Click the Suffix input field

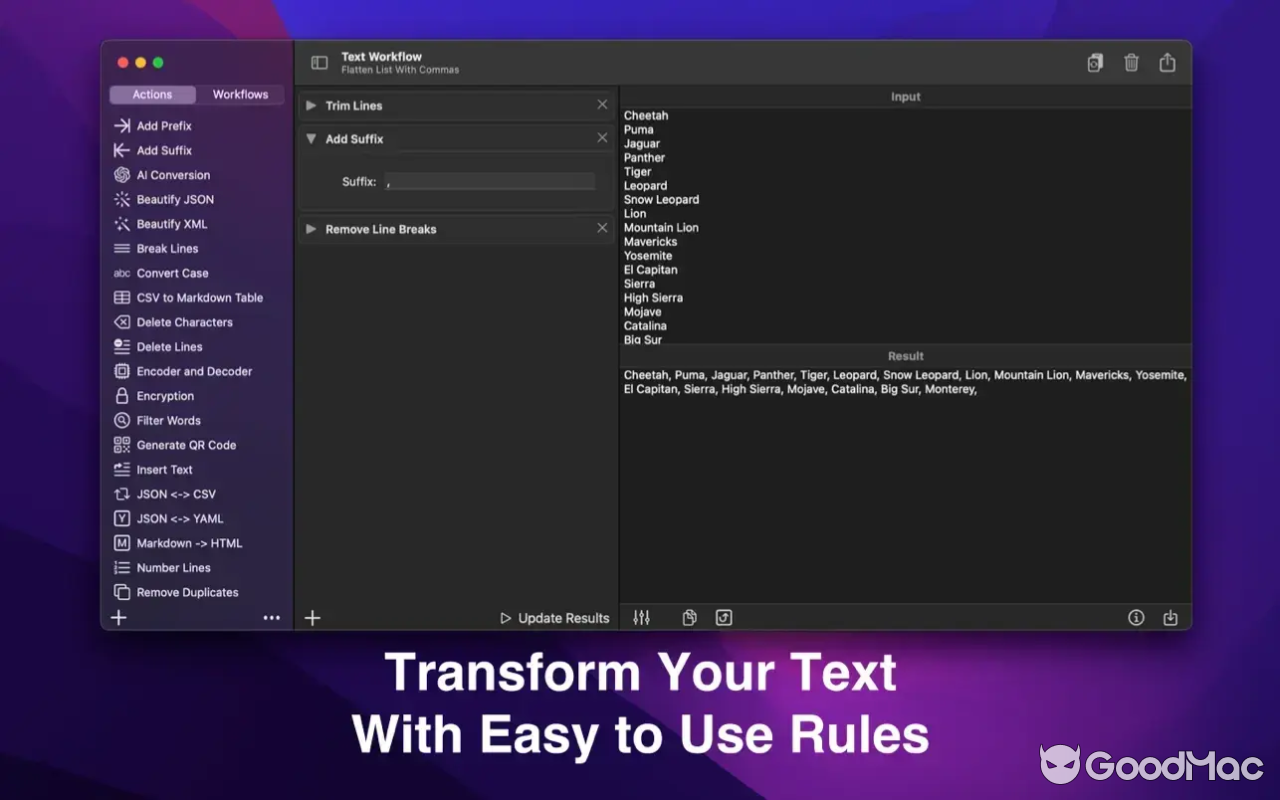coord(489,181)
